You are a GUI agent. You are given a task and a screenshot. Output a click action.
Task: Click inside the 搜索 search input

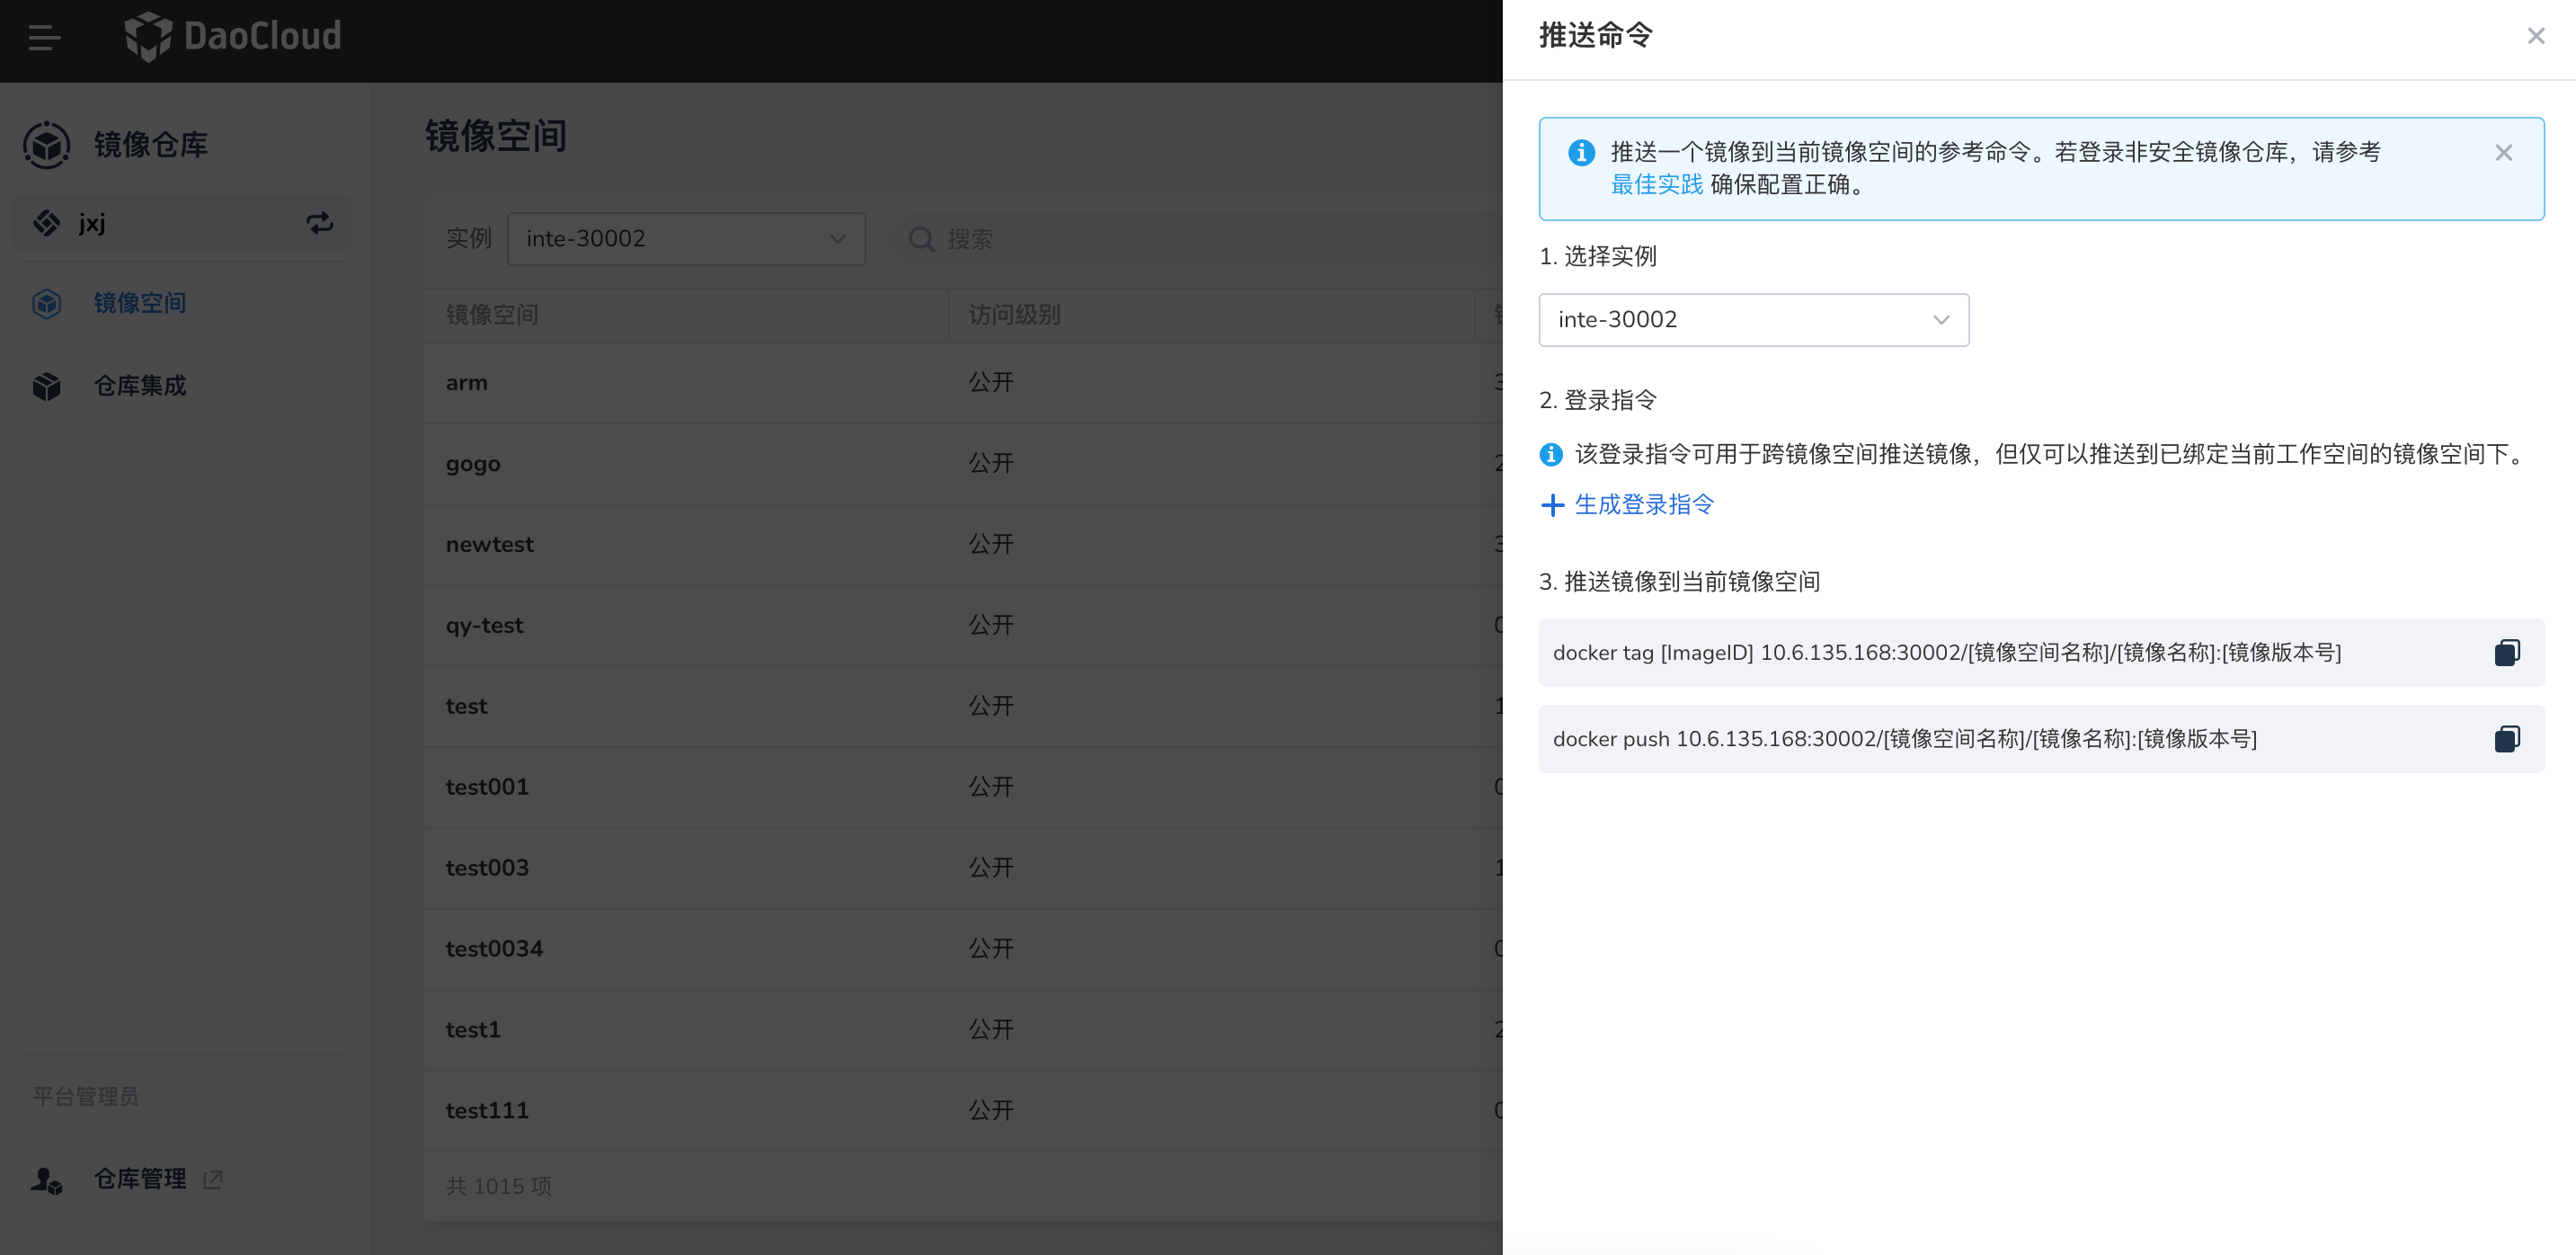(x=1000, y=239)
